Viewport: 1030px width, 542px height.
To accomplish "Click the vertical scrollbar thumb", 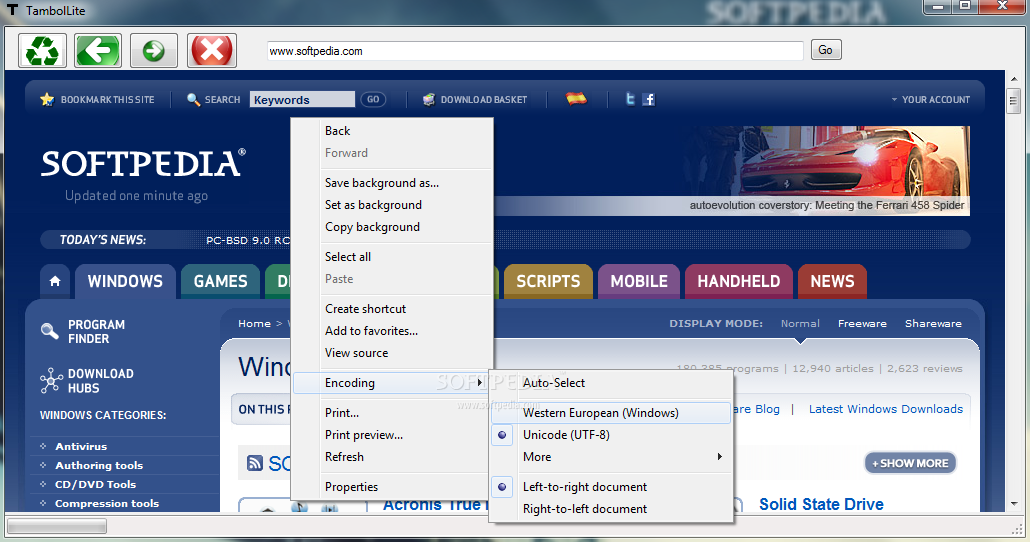I will coord(1014,101).
